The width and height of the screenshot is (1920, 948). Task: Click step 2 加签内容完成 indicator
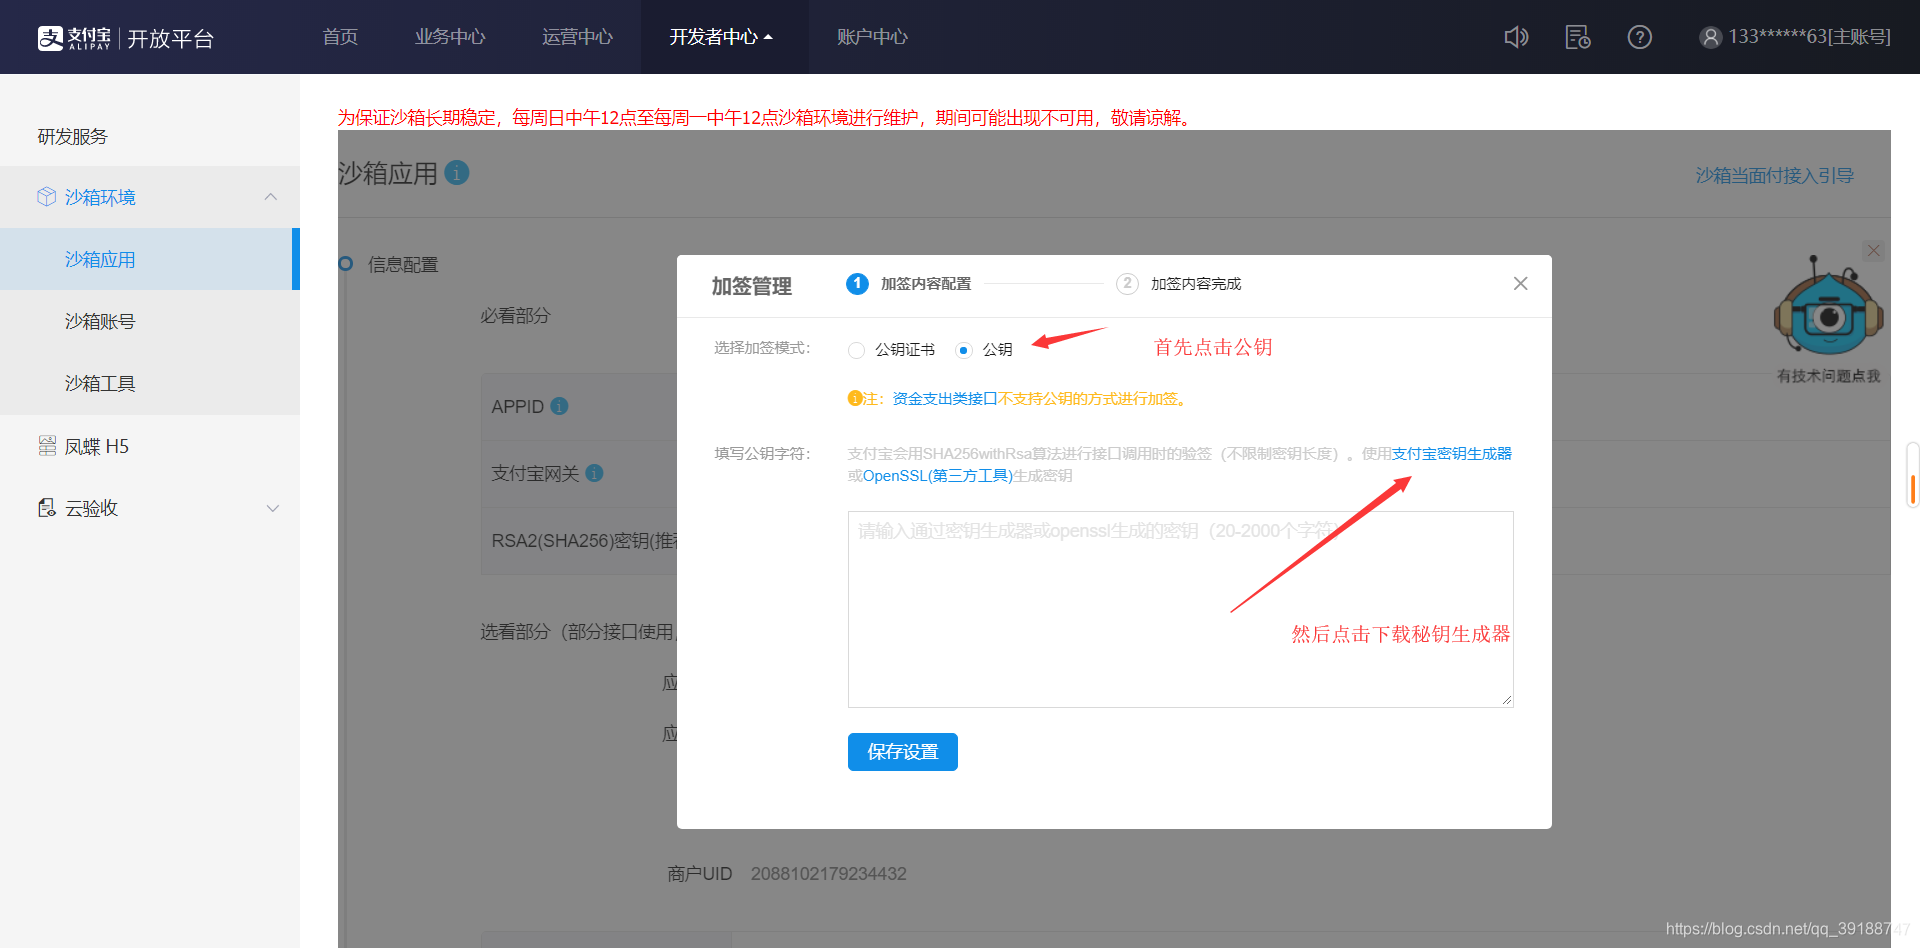click(1179, 284)
